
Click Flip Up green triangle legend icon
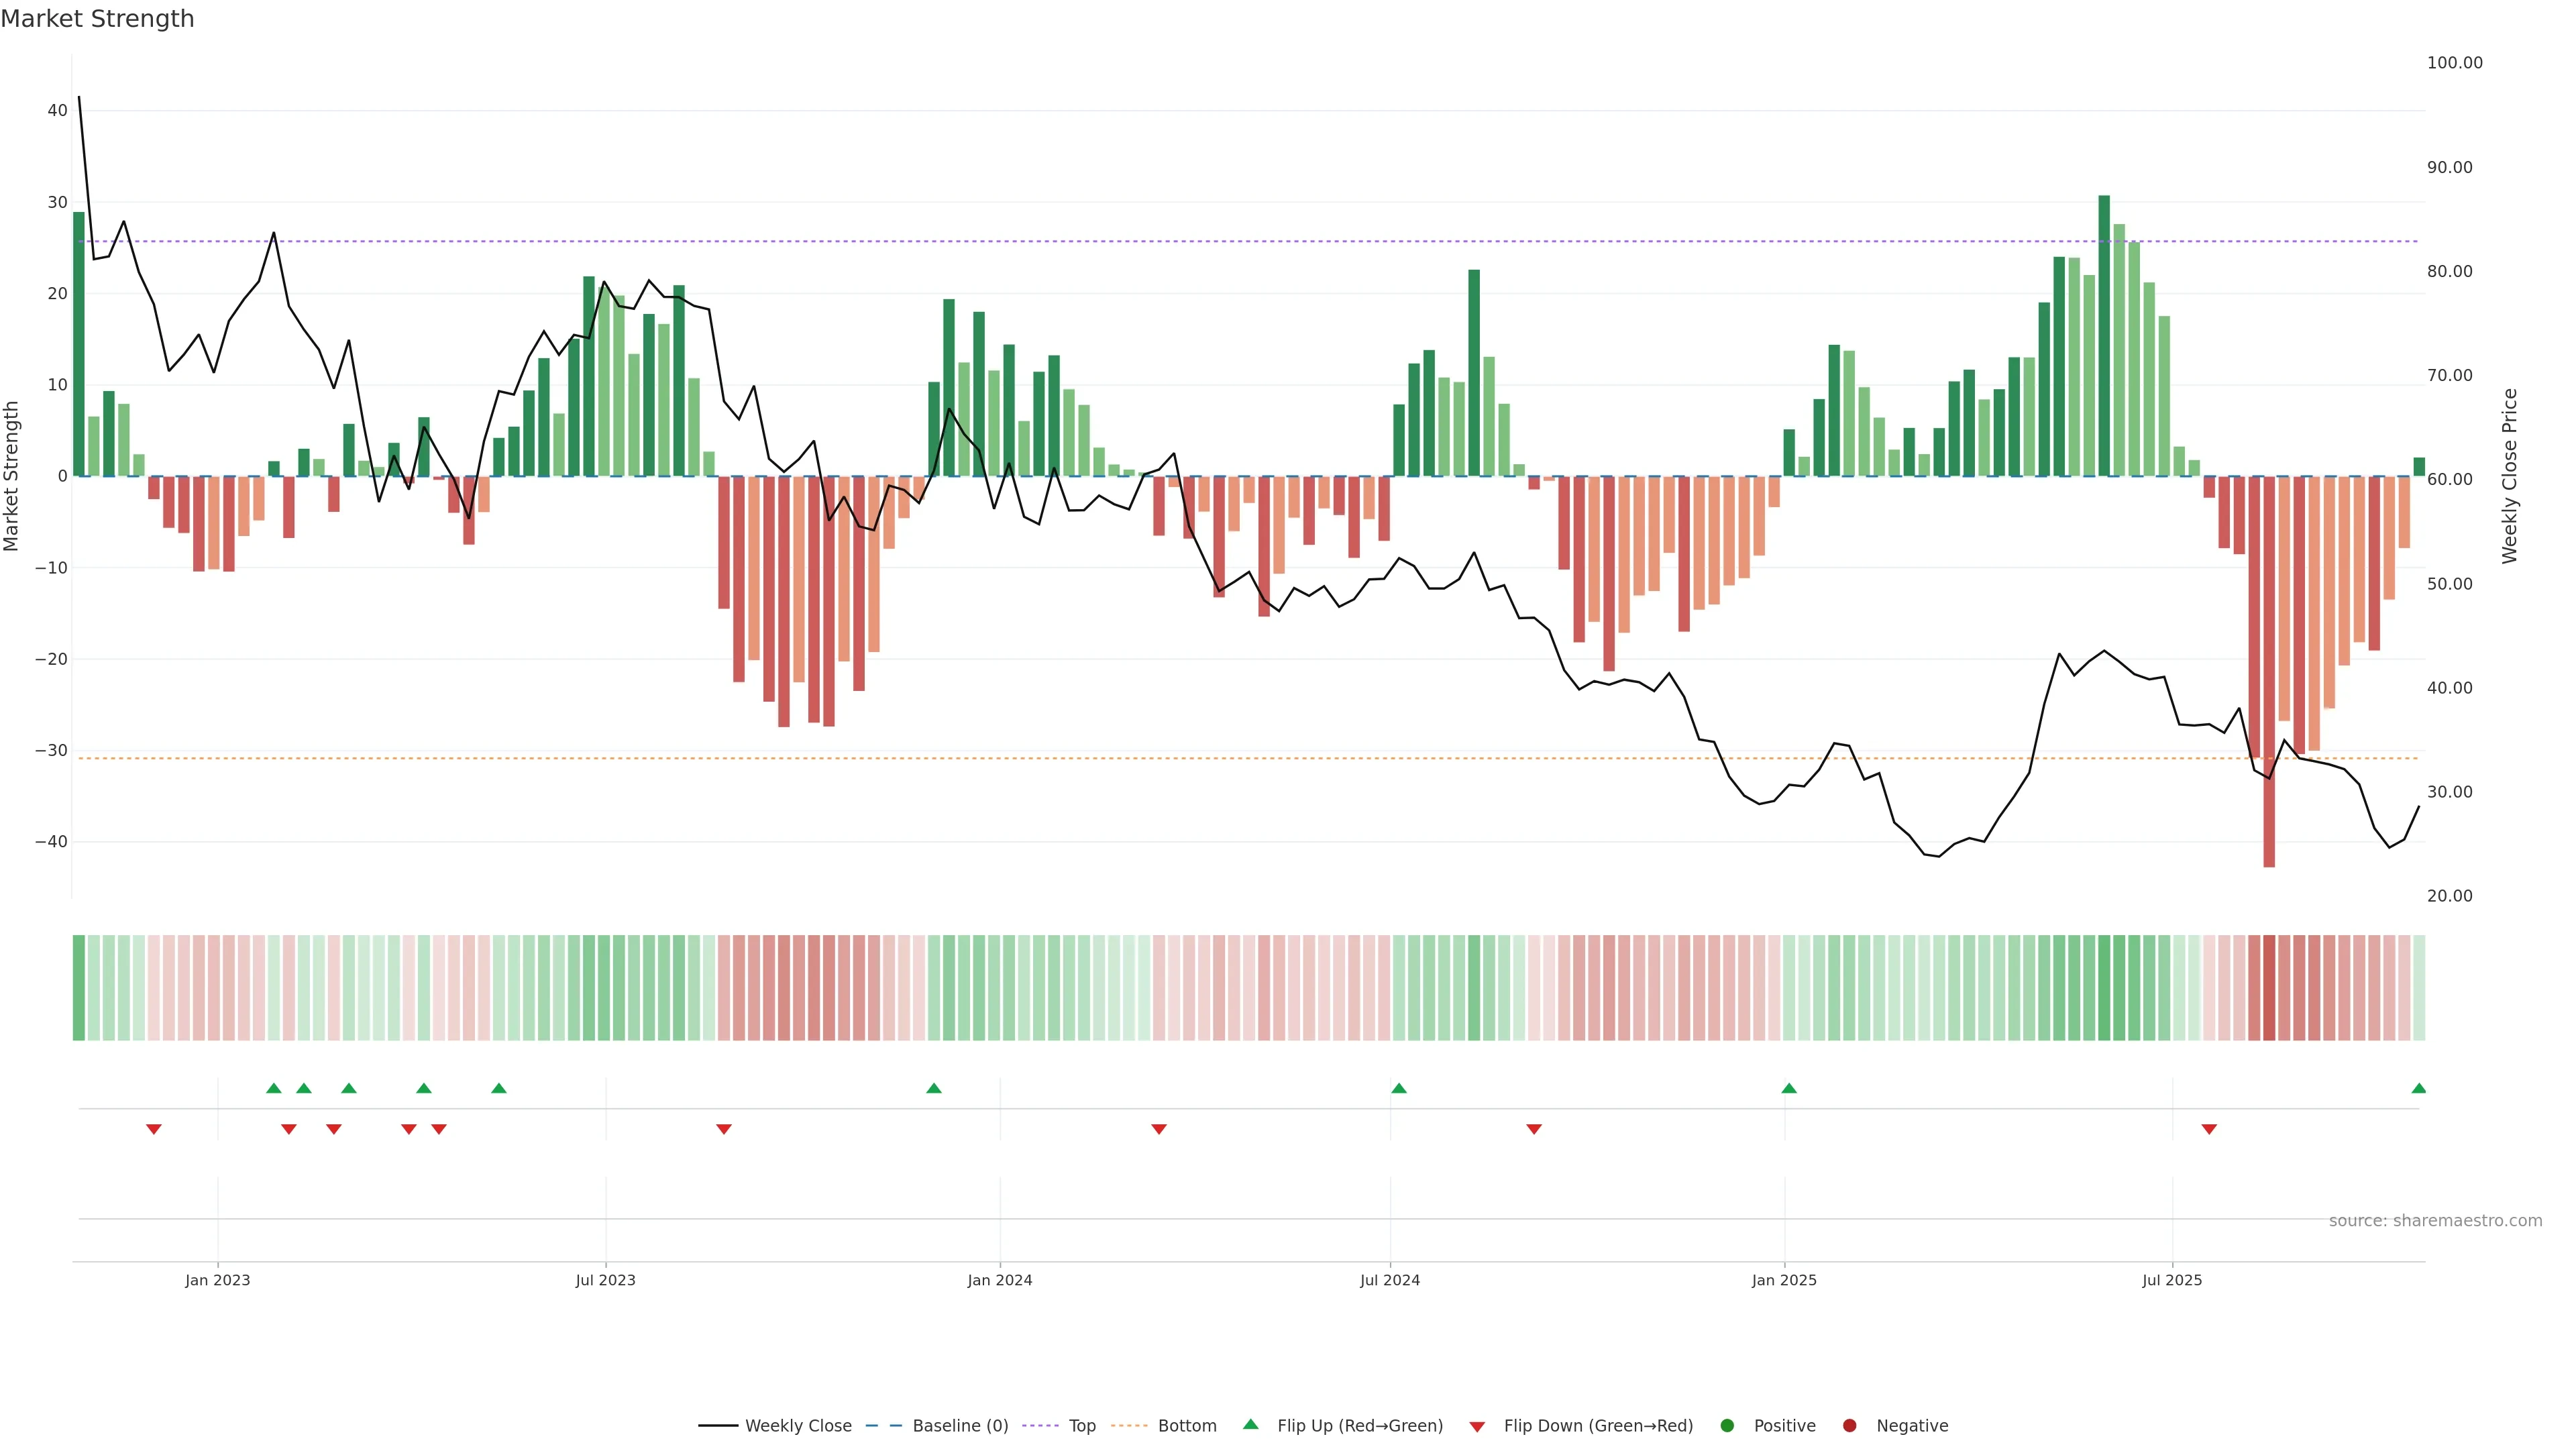tap(1250, 1424)
